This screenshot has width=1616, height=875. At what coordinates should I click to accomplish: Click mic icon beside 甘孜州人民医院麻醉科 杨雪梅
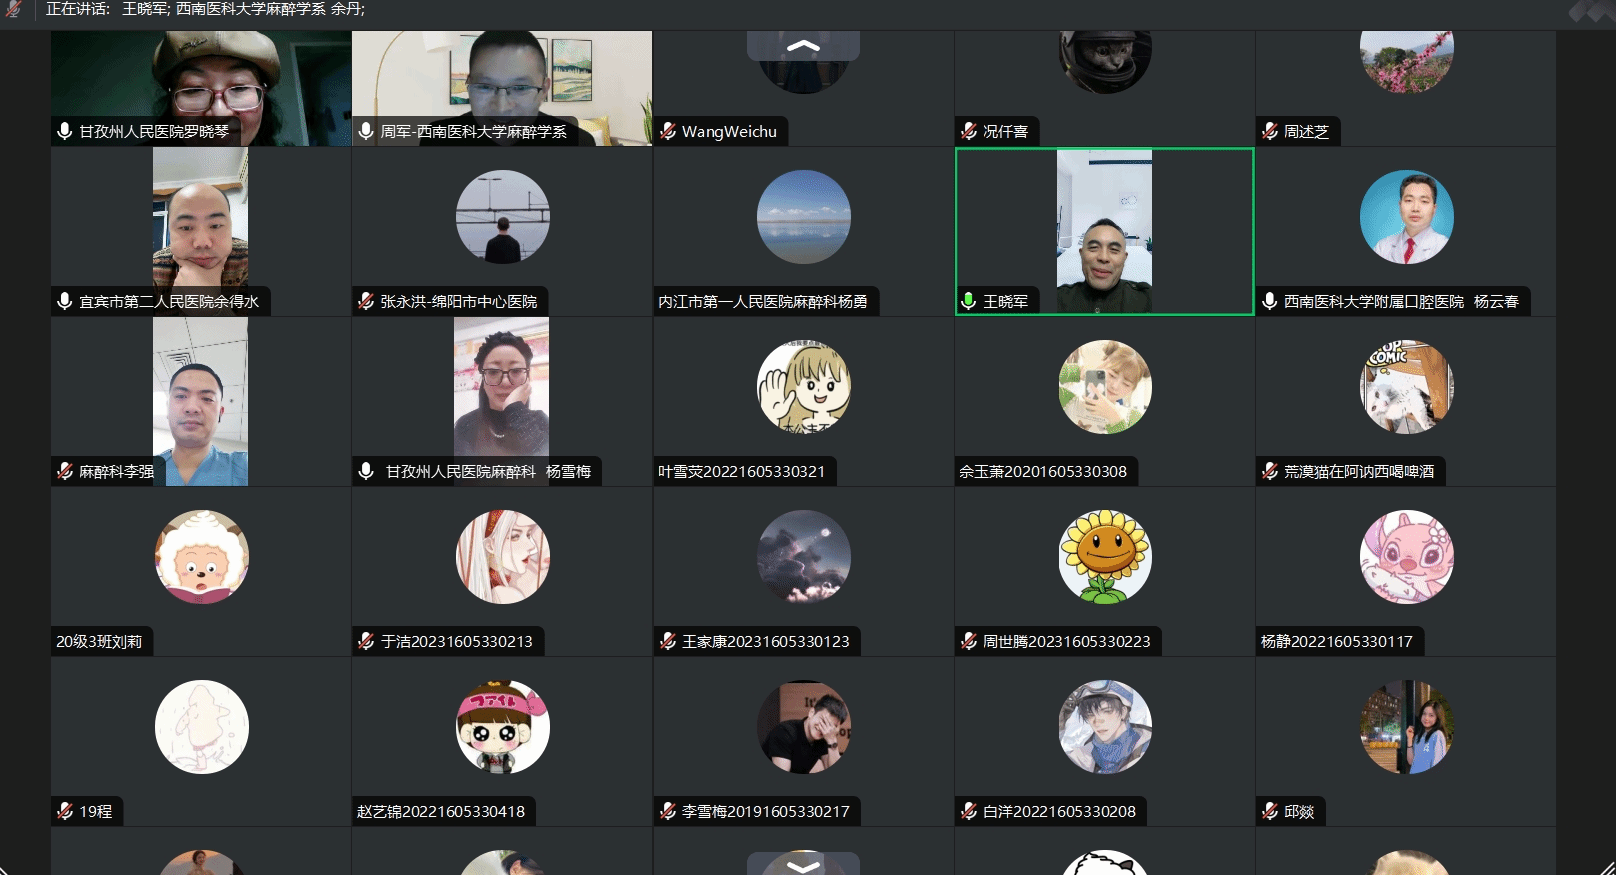click(366, 471)
